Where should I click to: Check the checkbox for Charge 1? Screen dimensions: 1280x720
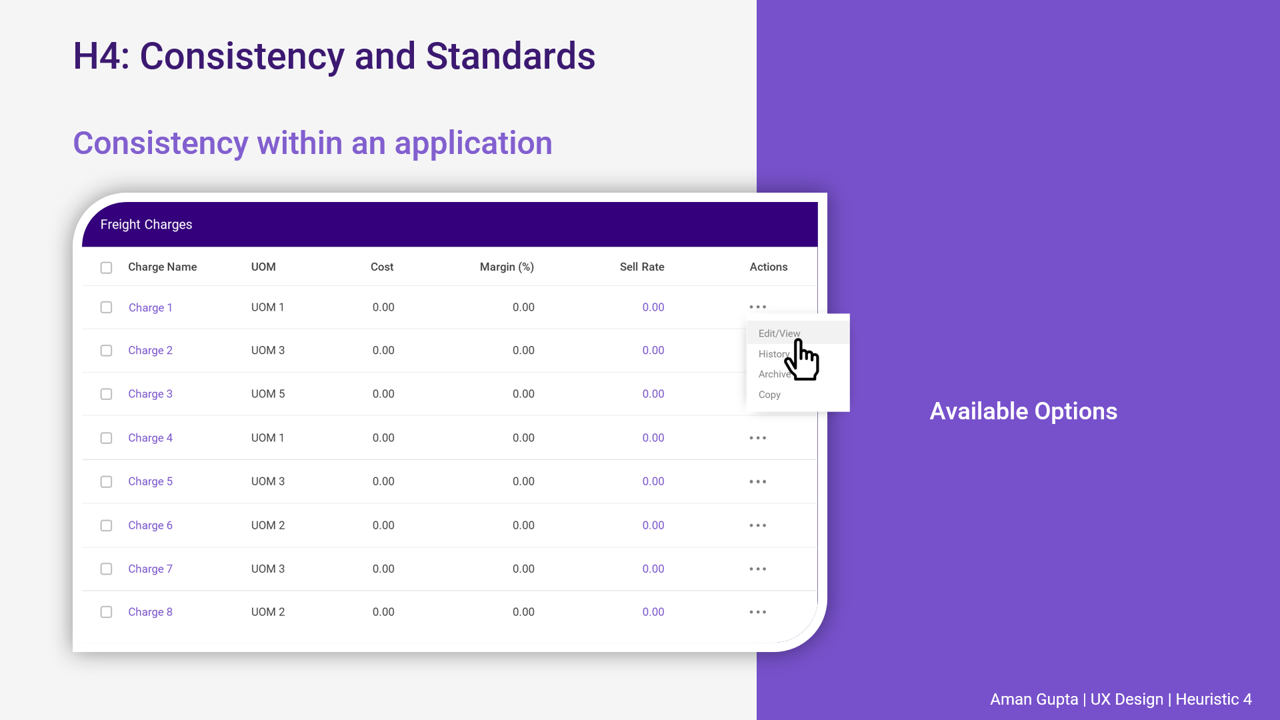click(106, 307)
